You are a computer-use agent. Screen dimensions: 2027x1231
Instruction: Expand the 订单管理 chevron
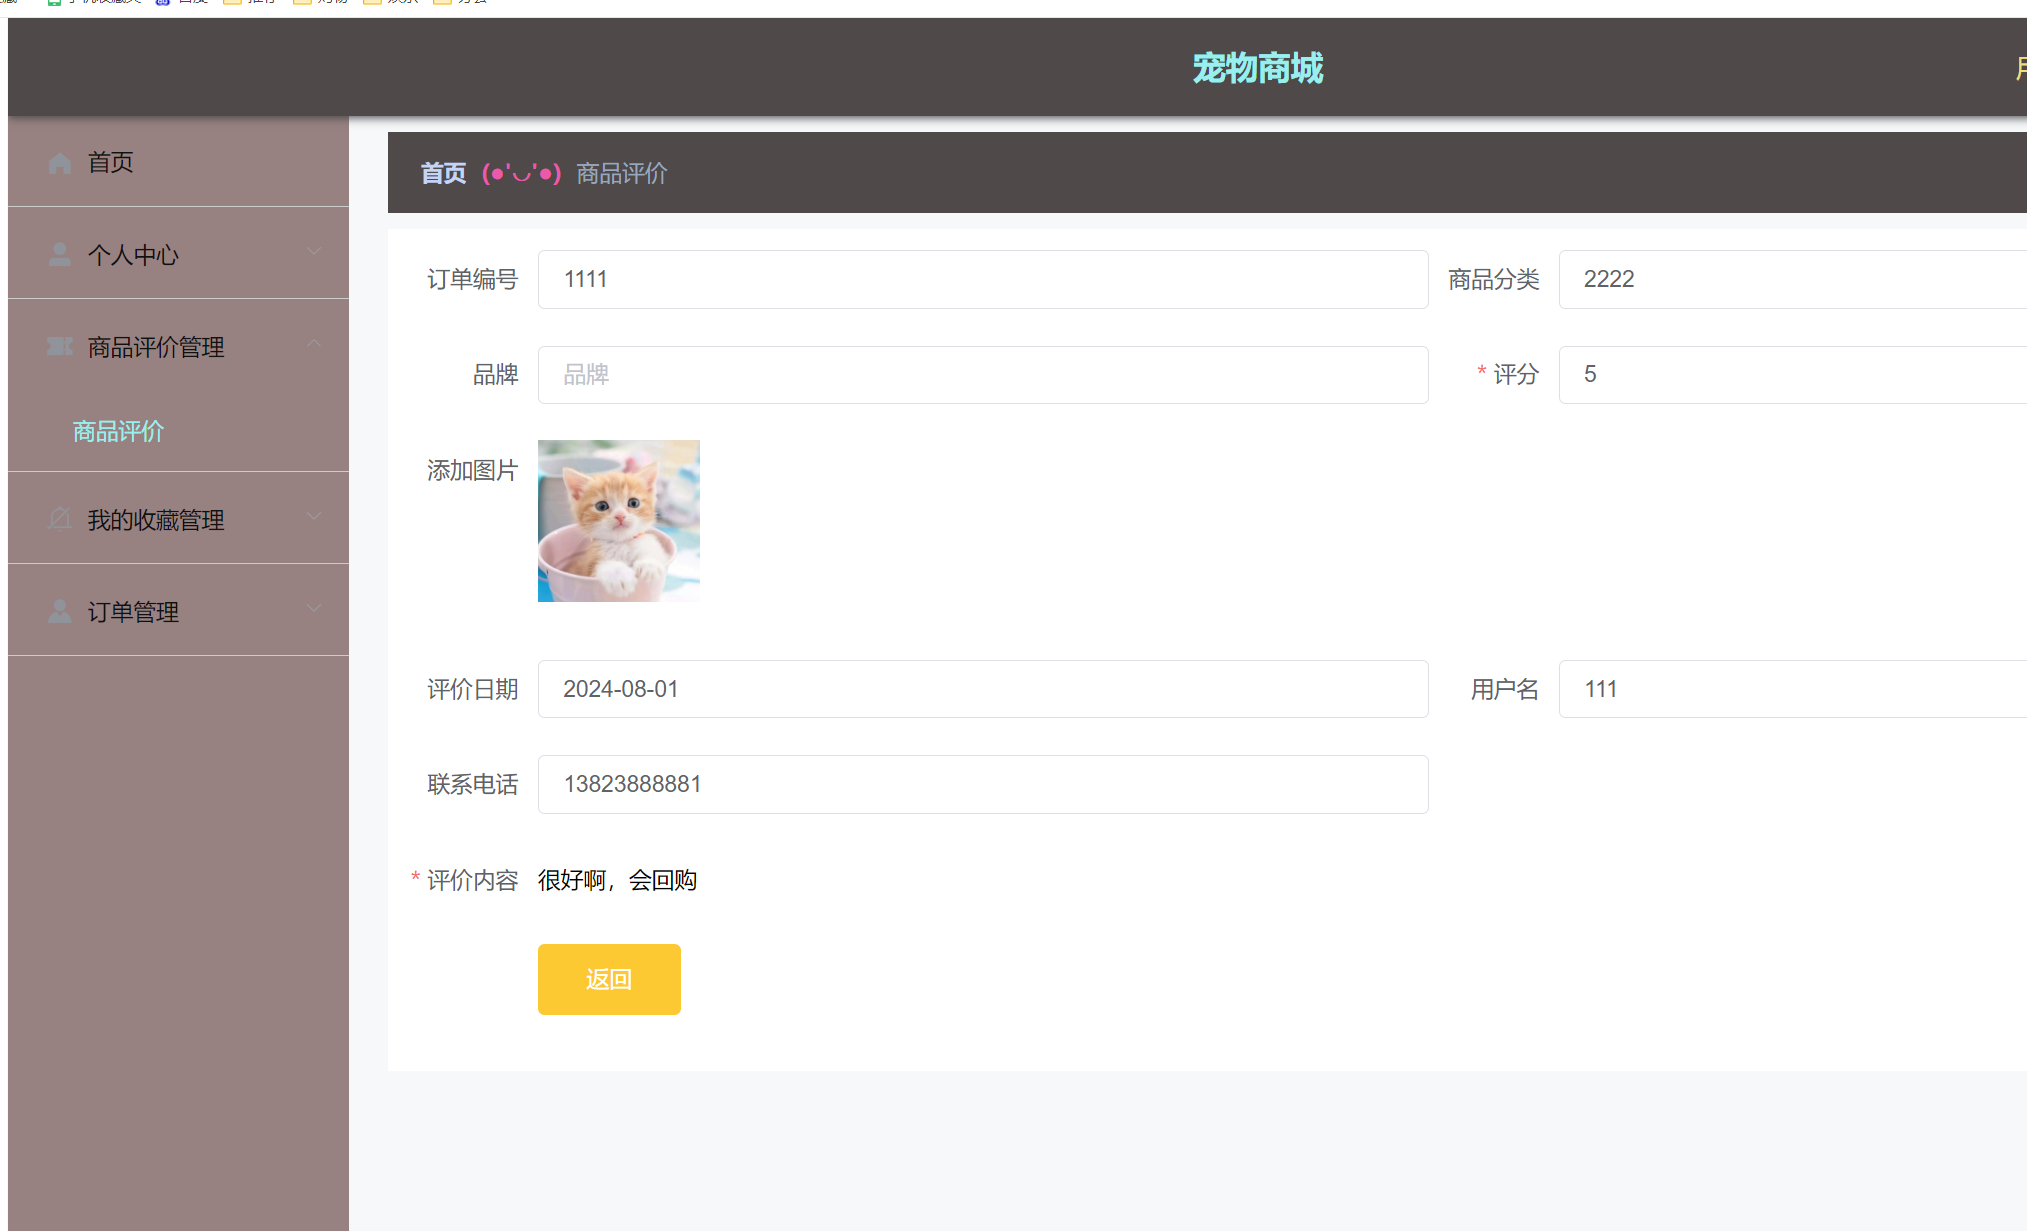click(x=314, y=609)
